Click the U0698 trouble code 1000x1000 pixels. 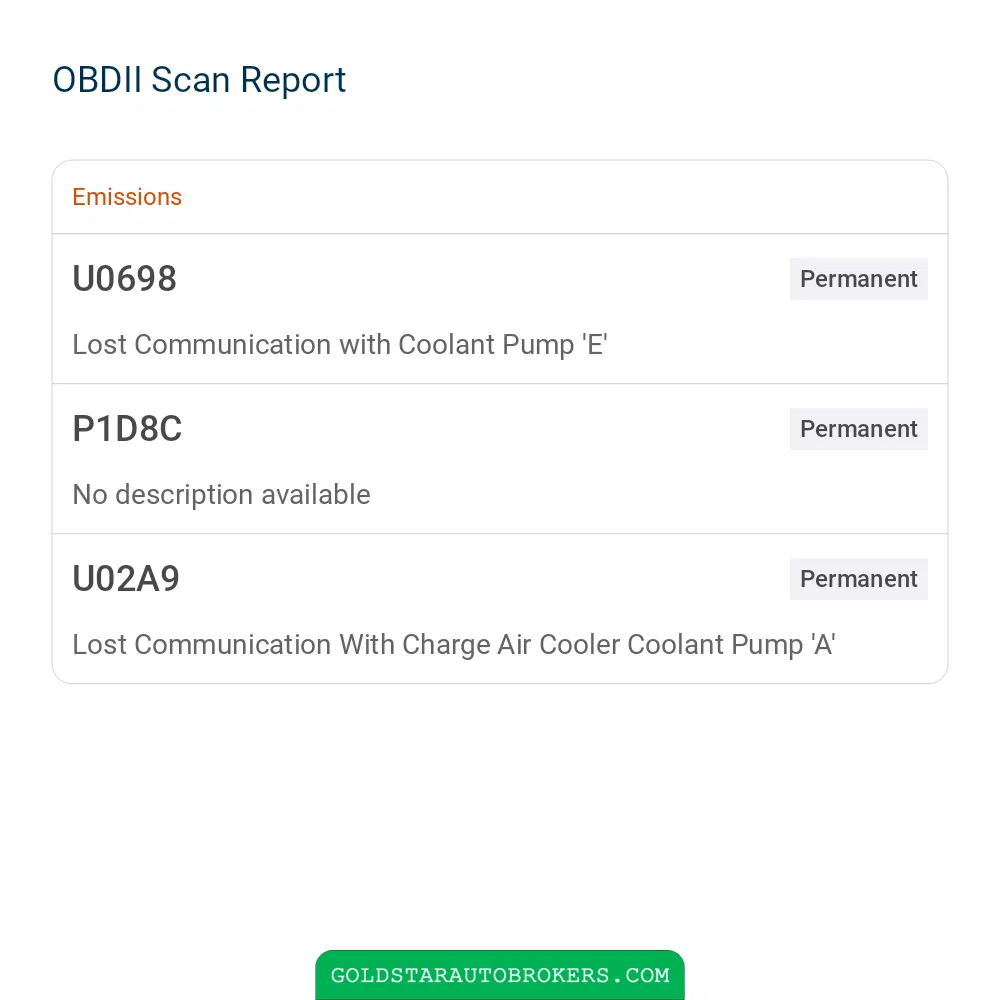click(x=124, y=279)
